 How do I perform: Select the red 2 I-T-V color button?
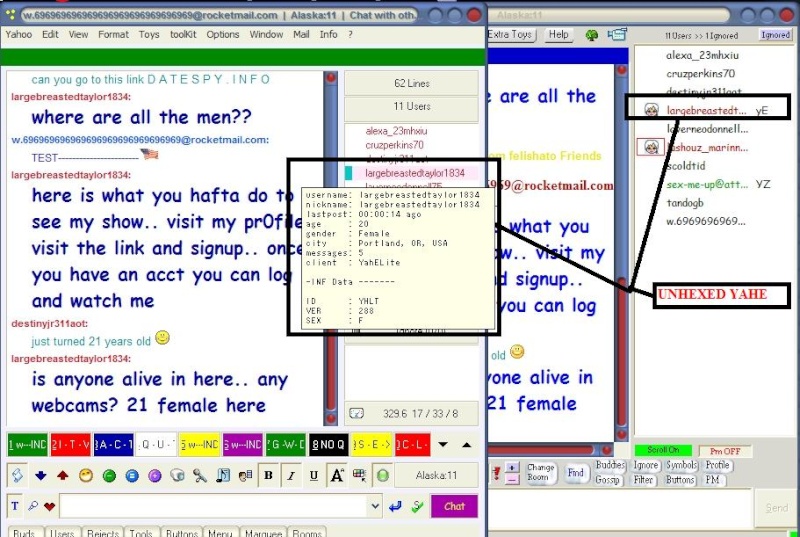pyautogui.click(x=70, y=445)
